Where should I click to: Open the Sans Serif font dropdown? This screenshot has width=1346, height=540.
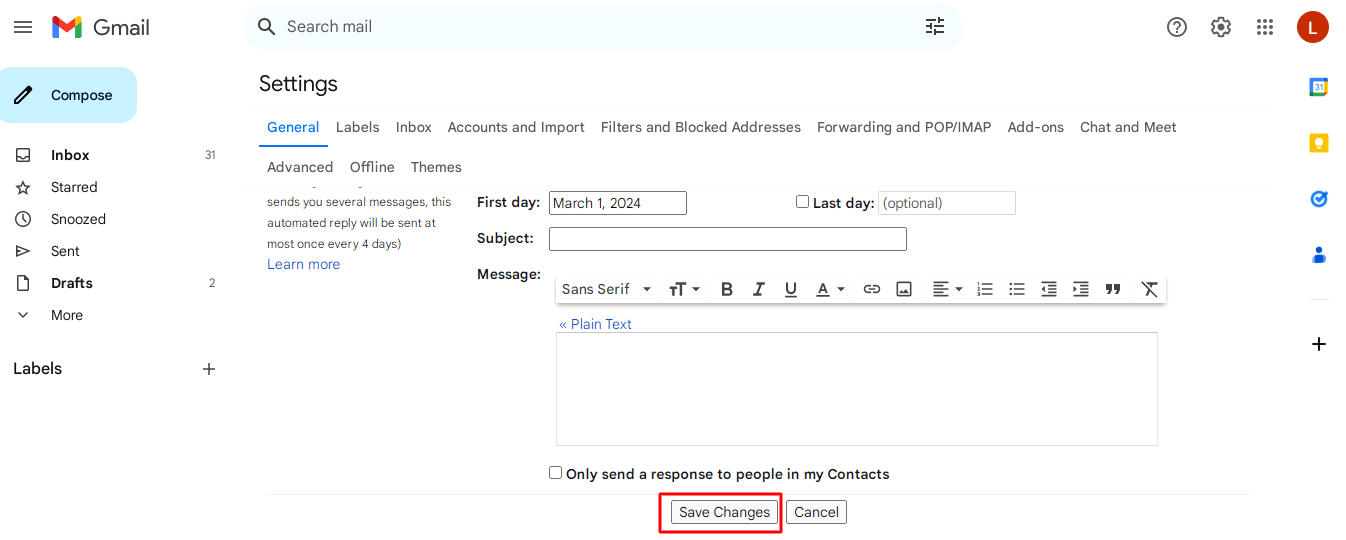[x=606, y=289]
